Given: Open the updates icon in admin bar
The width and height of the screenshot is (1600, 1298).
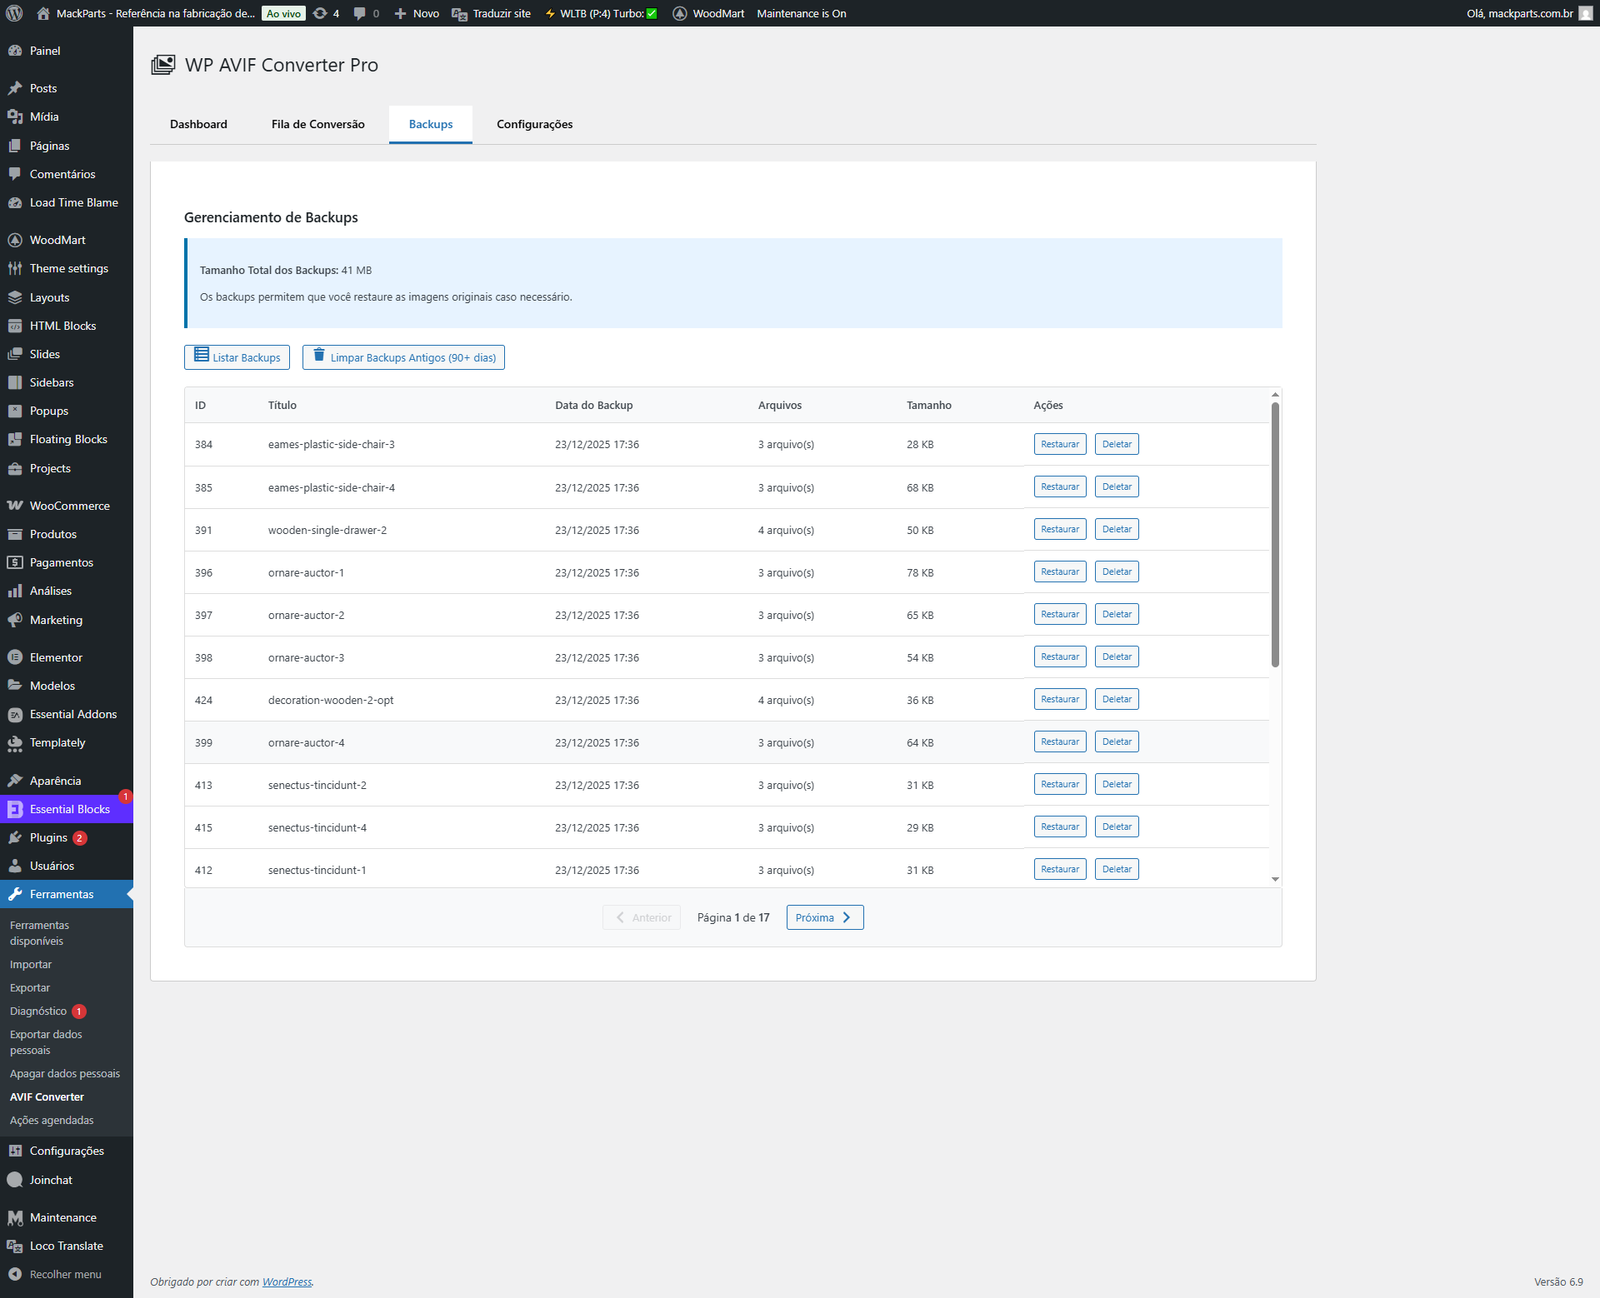Looking at the screenshot, I should [x=320, y=13].
